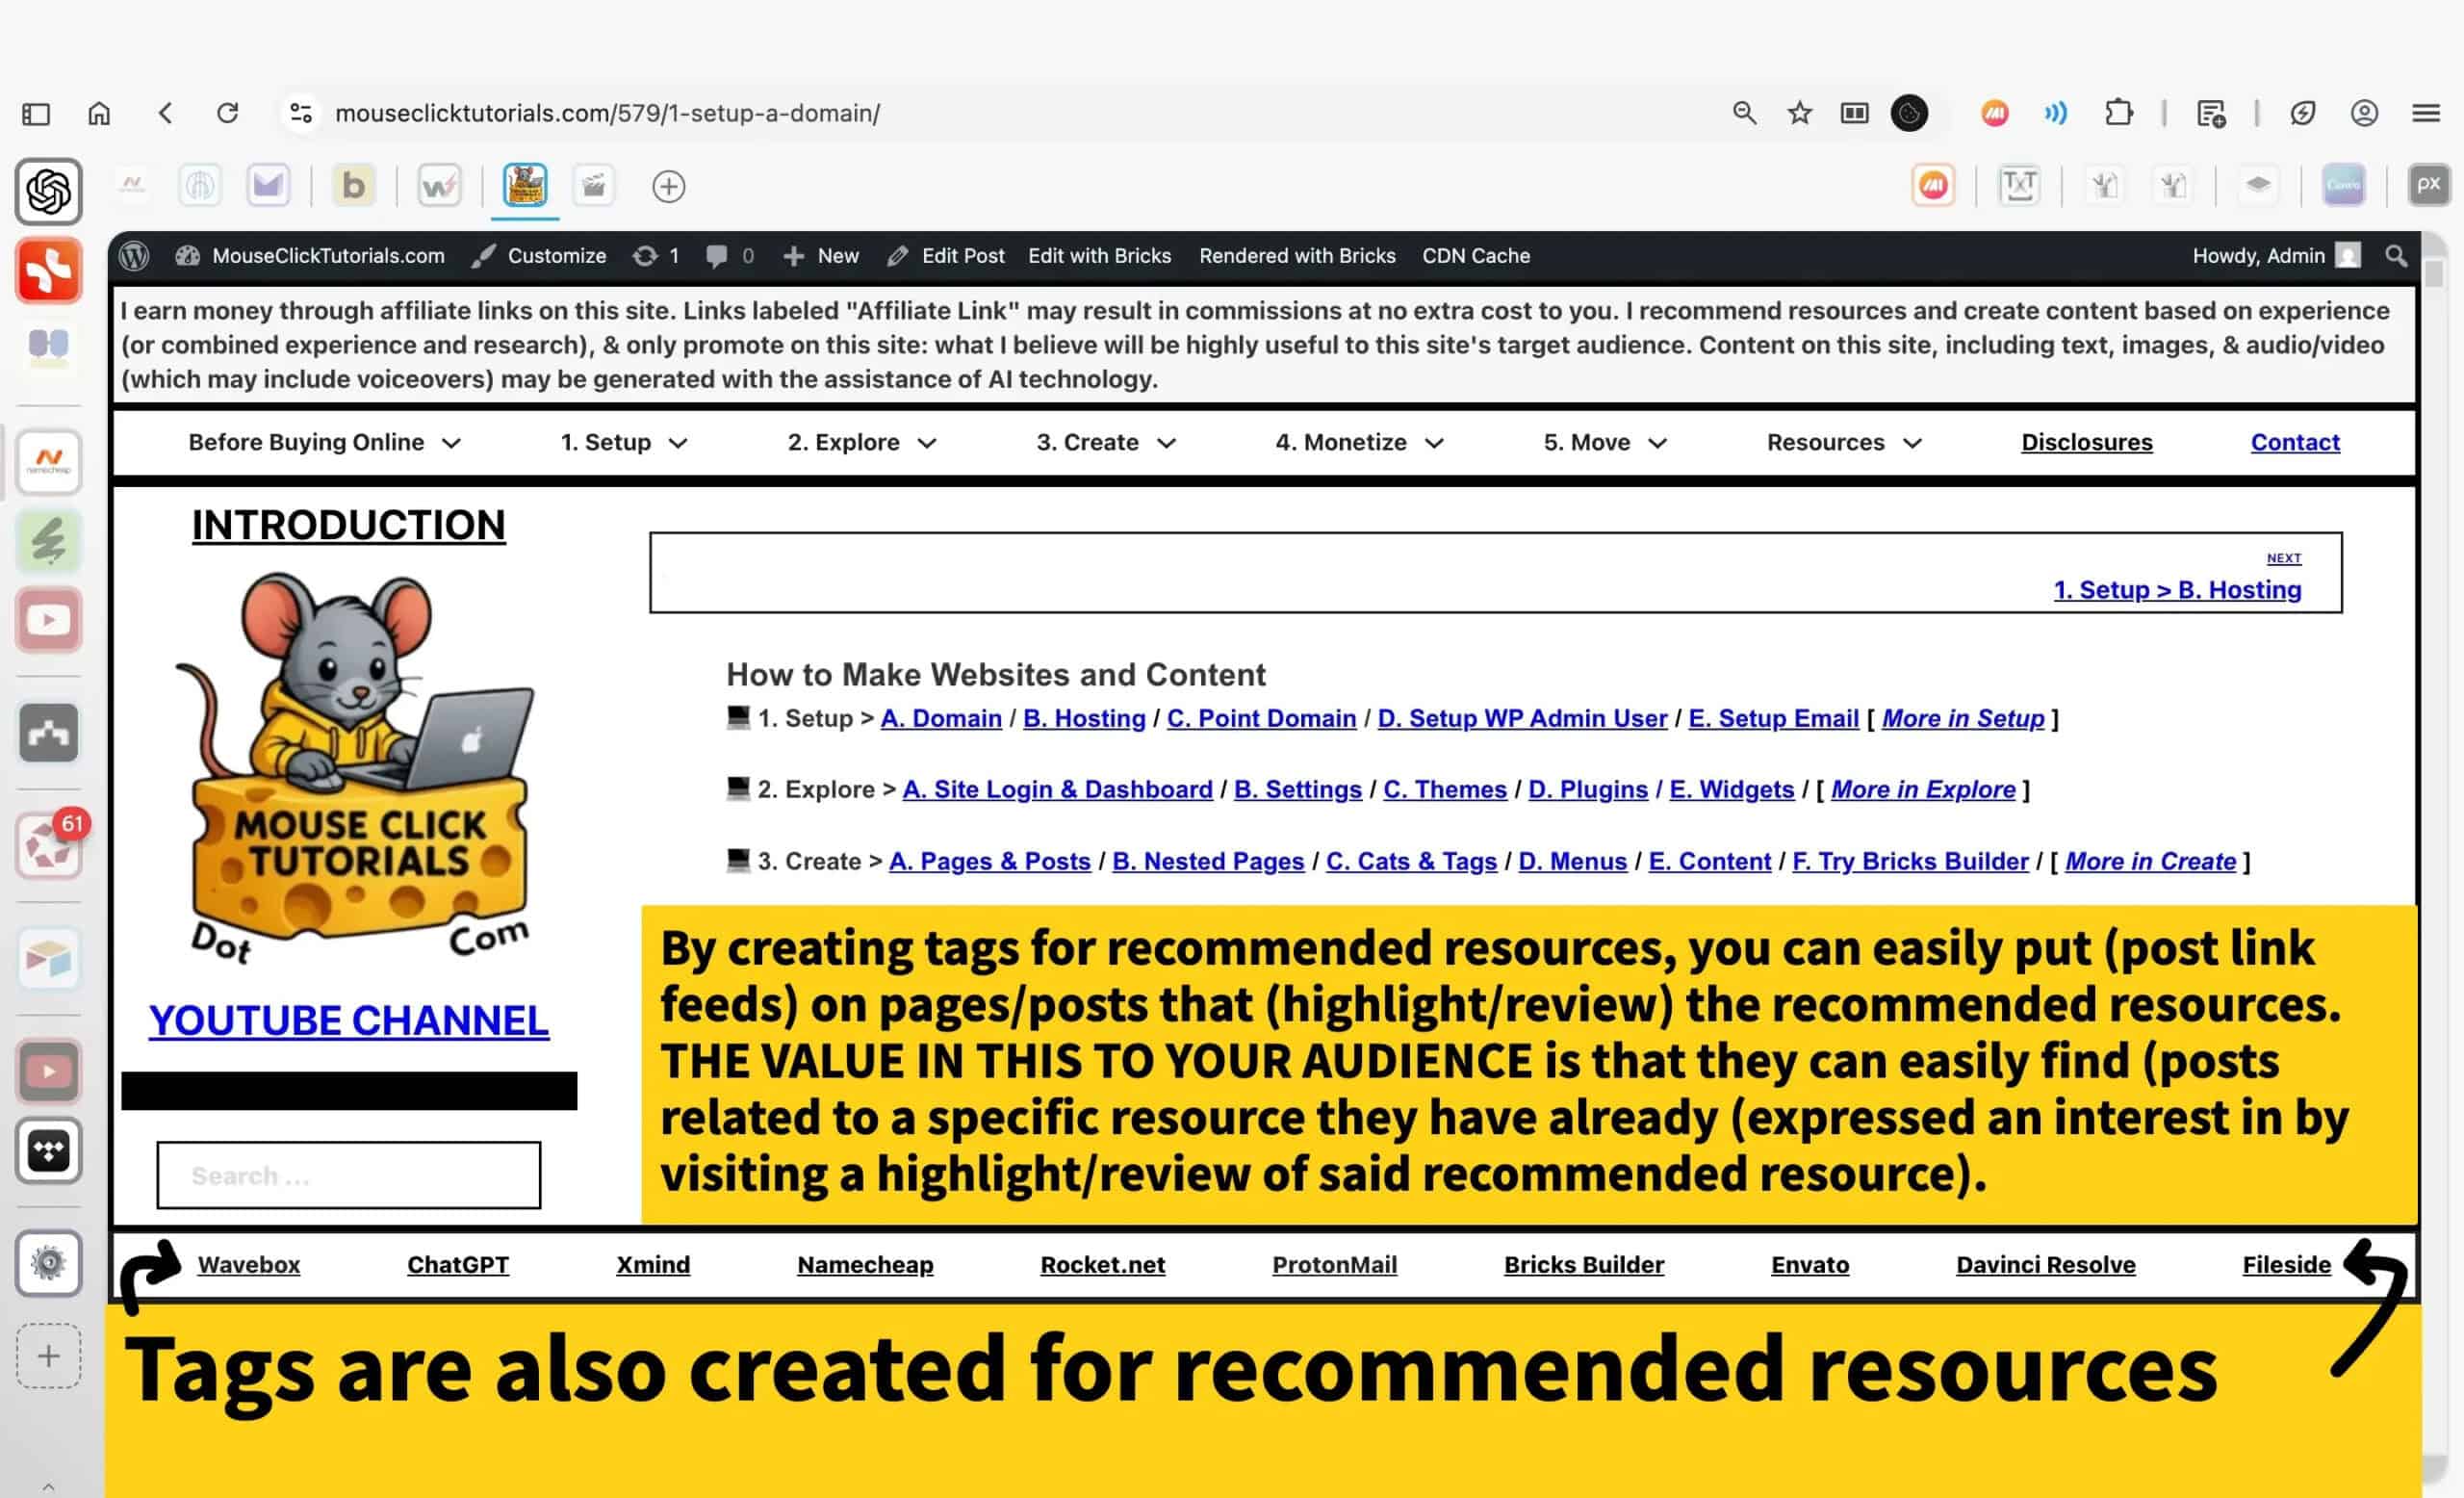Go to next post 1. Setup > B. Hosting
Screen dimensions: 2464x1498
pos(2177,590)
